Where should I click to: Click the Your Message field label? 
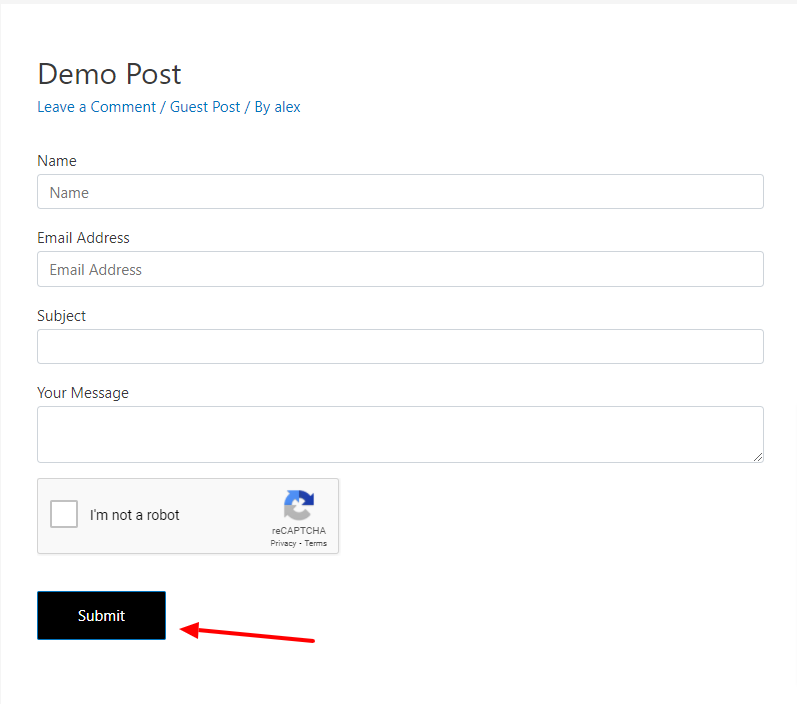pyautogui.click(x=83, y=393)
